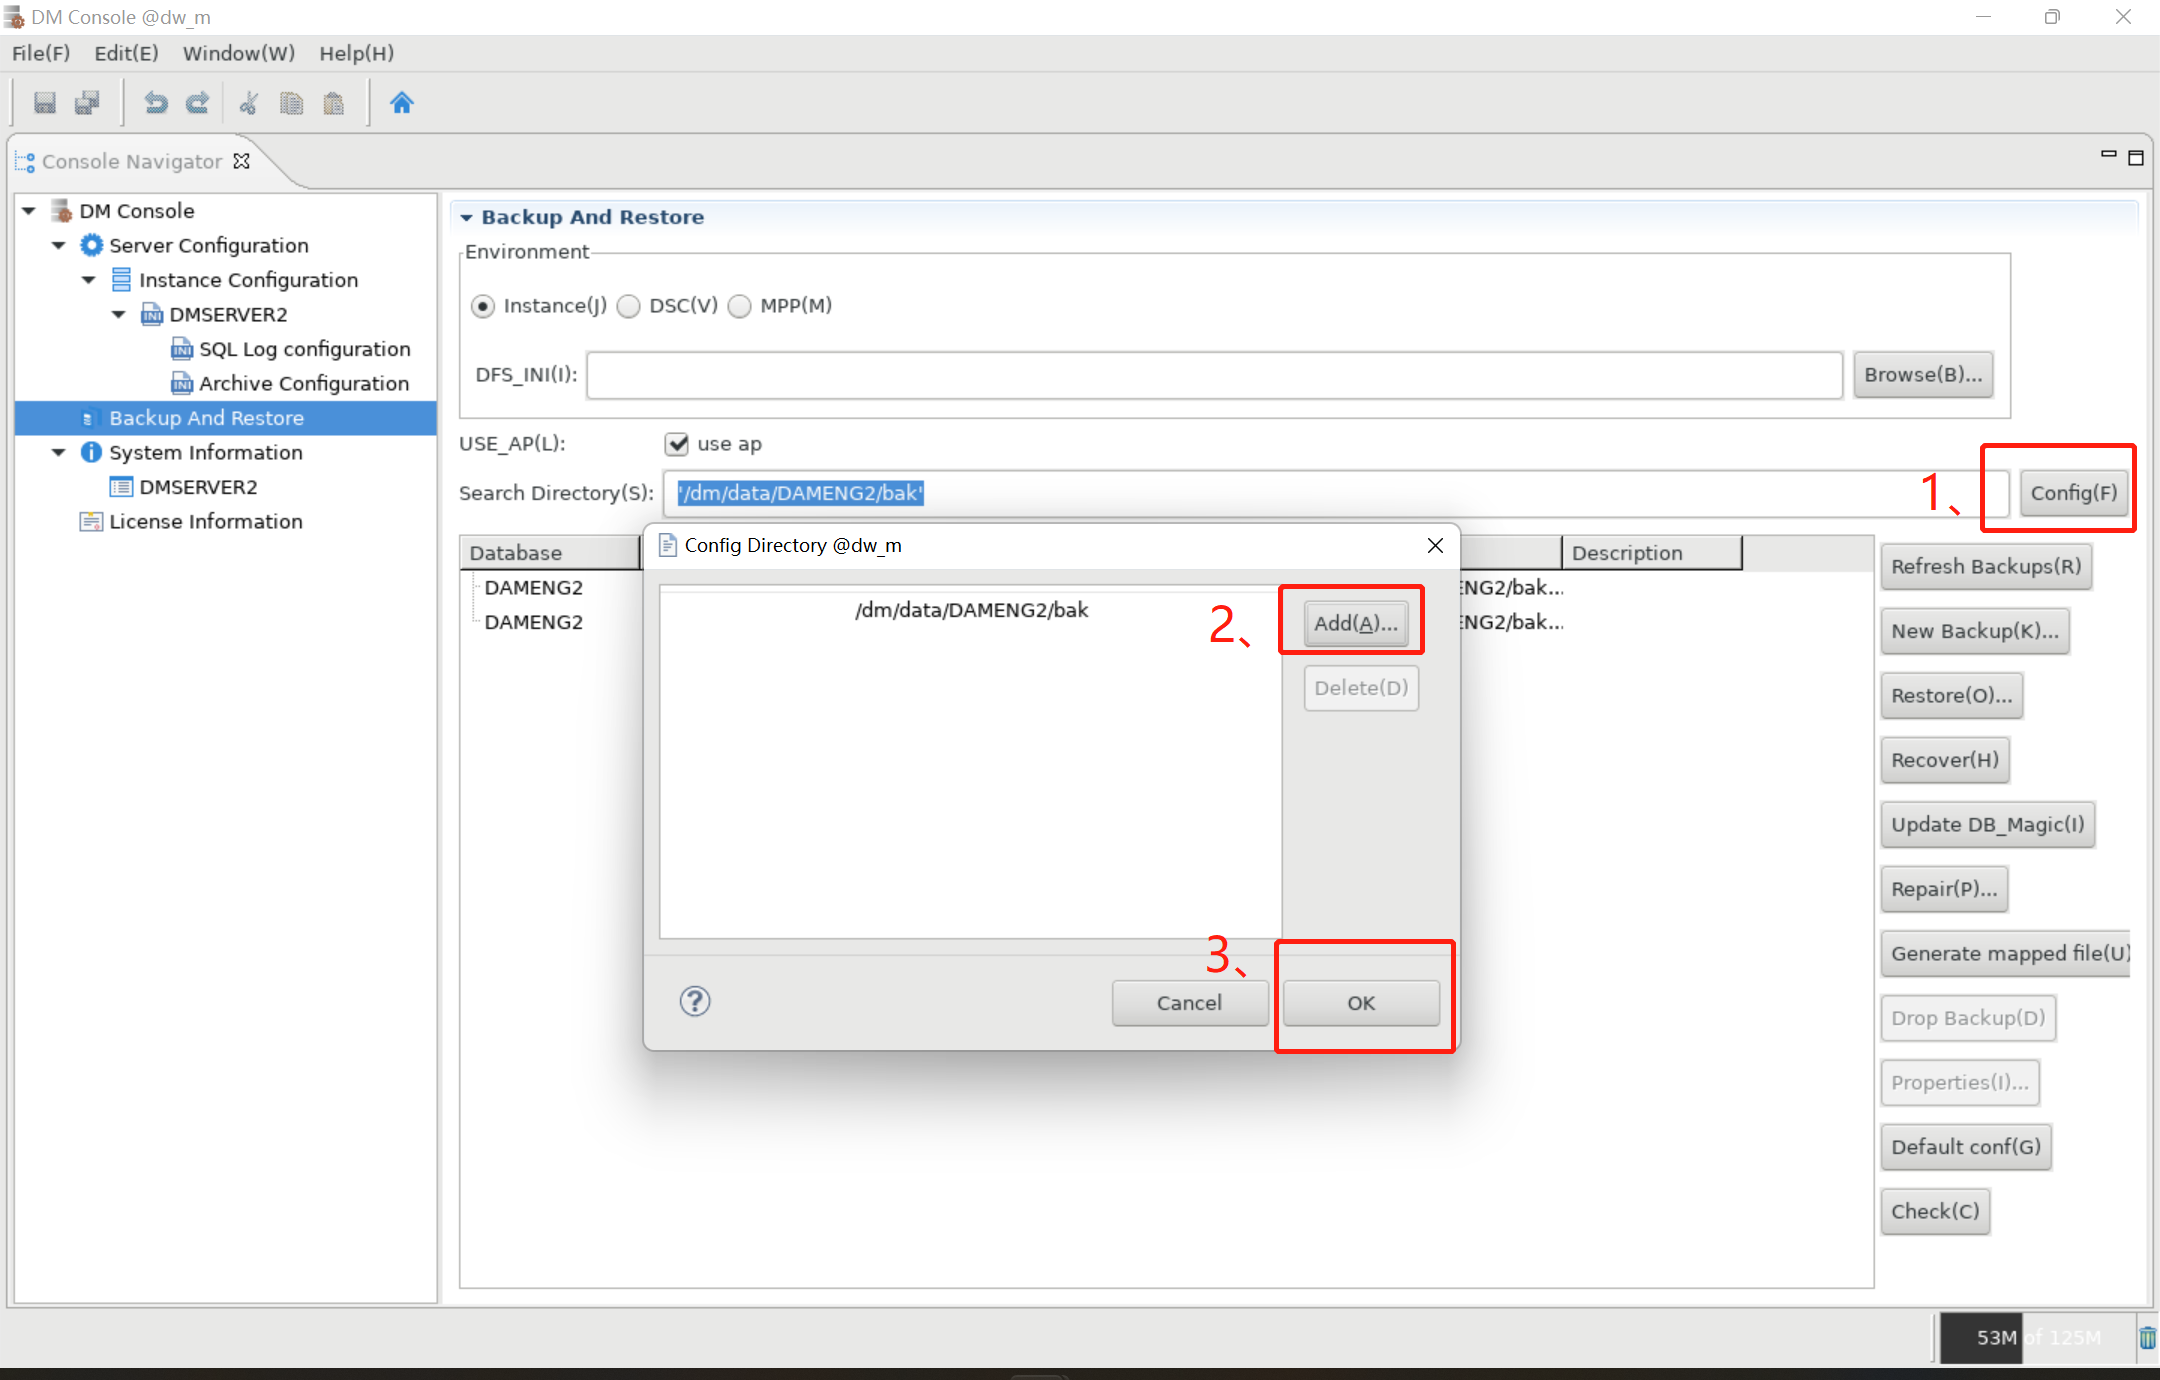Collapse the Server Configuration node
This screenshot has width=2160, height=1380.
pos(59,245)
